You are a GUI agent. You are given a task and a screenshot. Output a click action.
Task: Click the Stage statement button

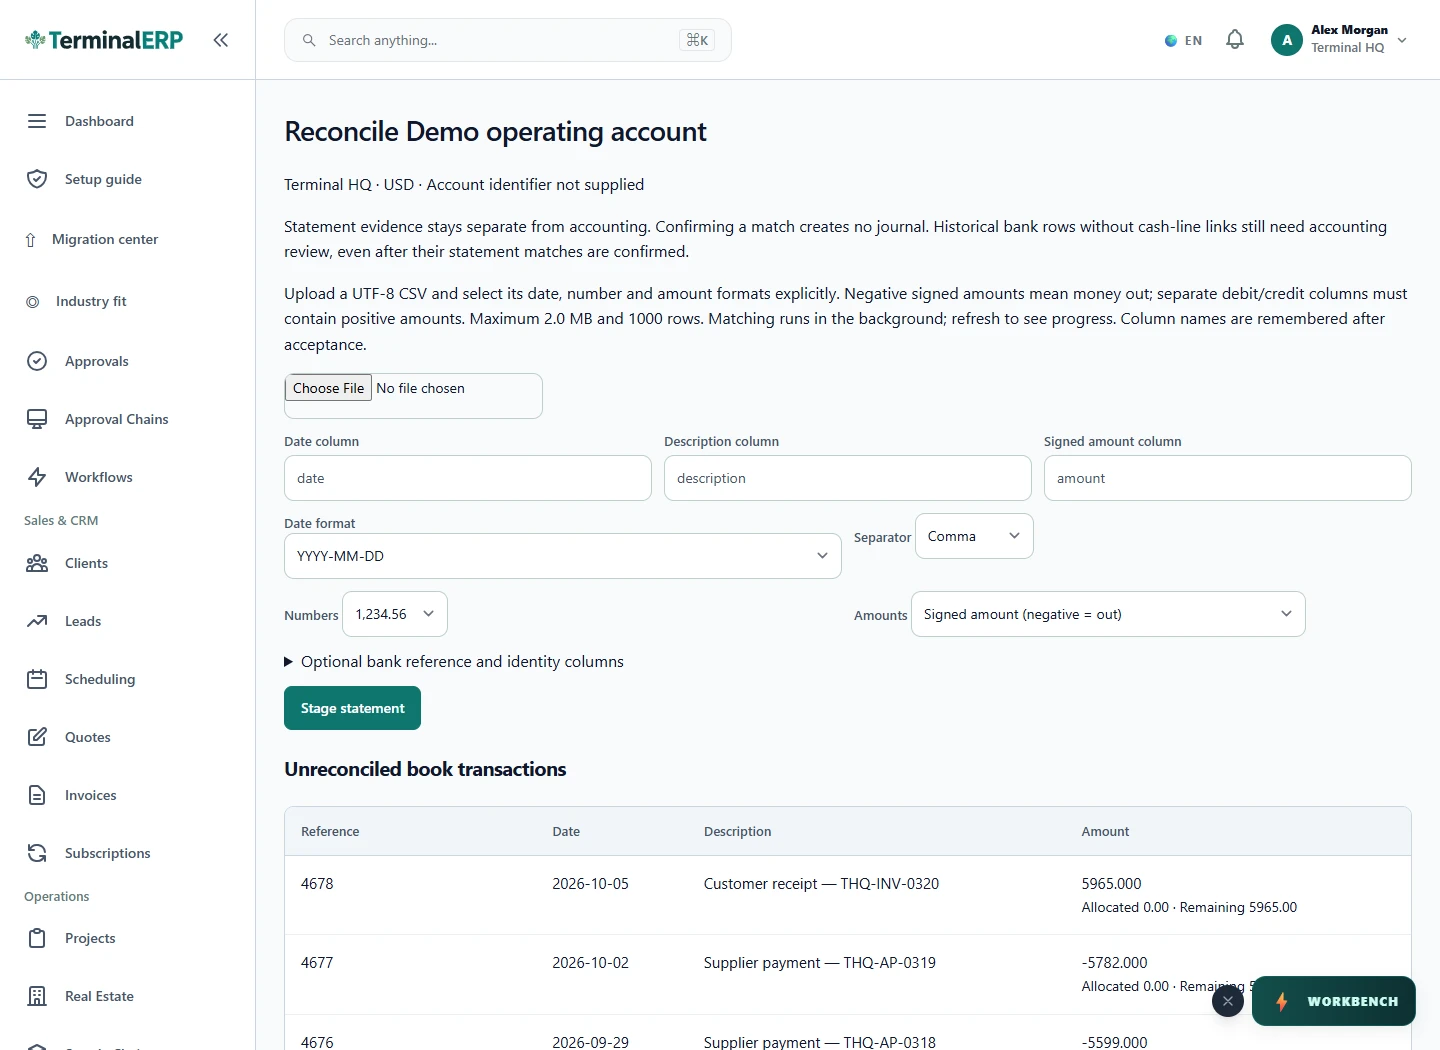(352, 708)
